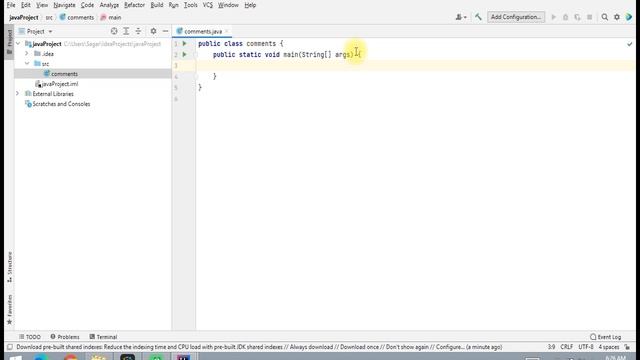The height and width of the screenshot is (360, 640).
Task: Click comments breadcrumb in navigation bar
Action: [x=77, y=18]
